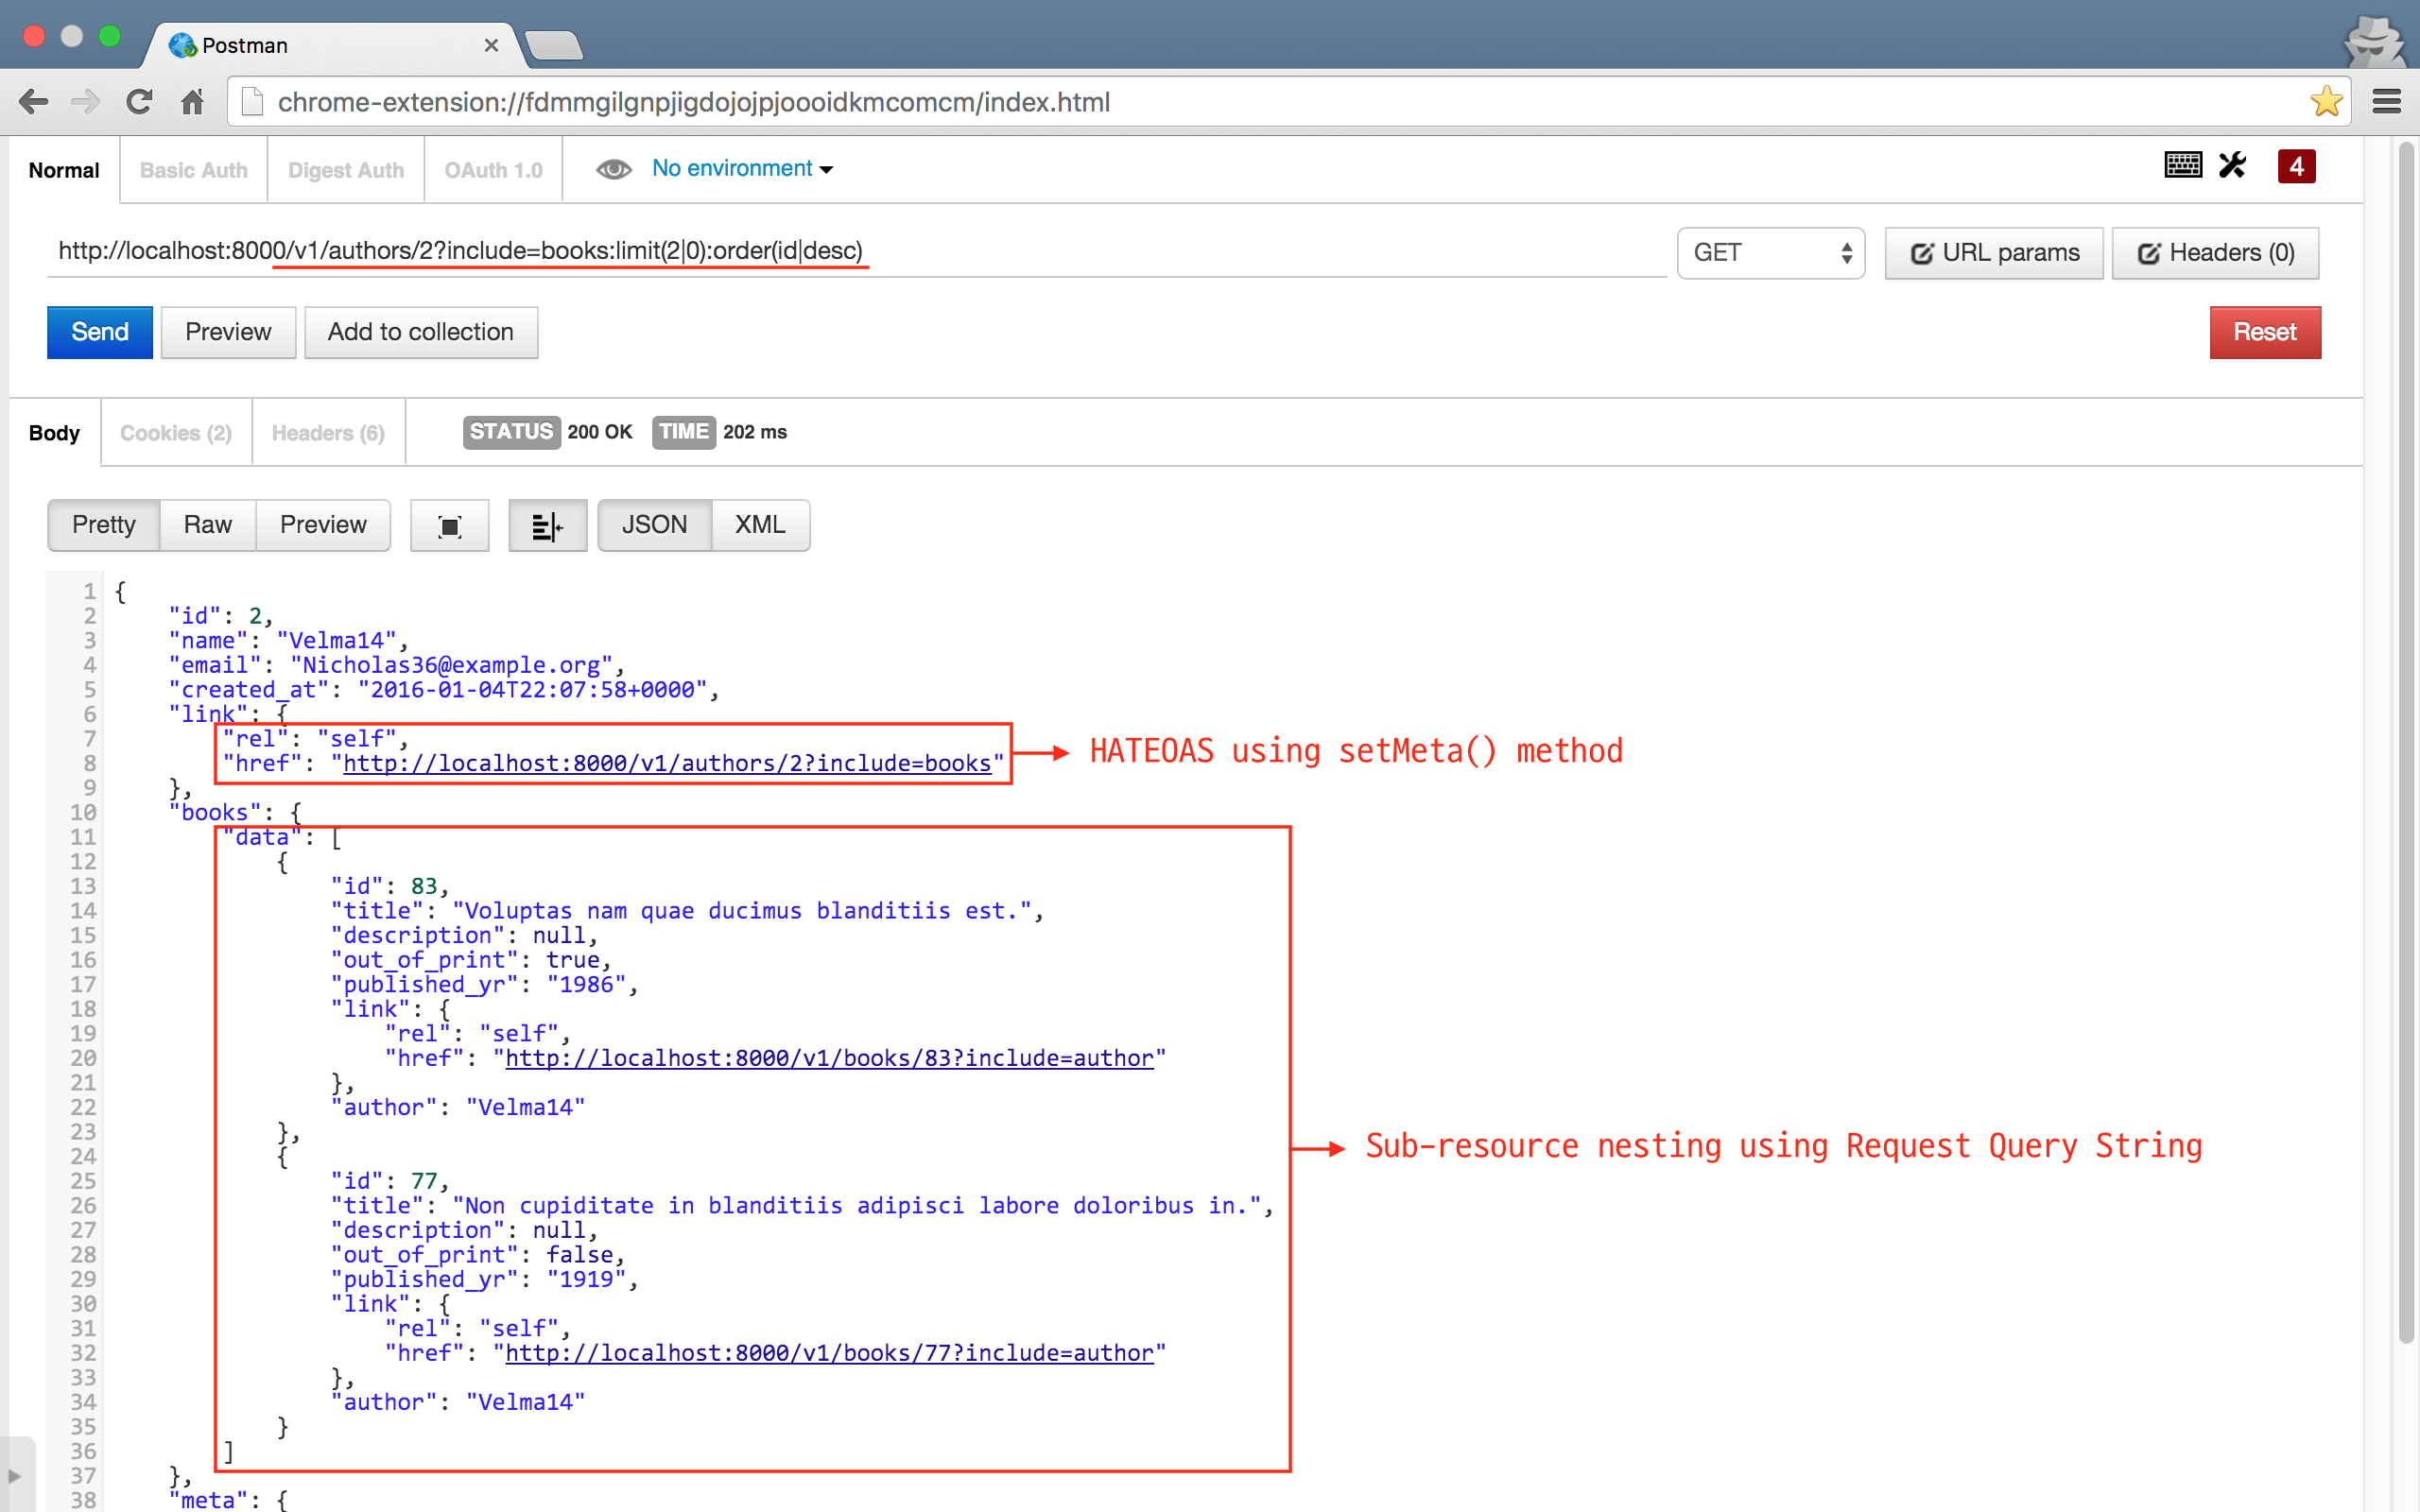Click the keyboard shortcuts icon
Screen dimensions: 2420x1512
(2182, 166)
